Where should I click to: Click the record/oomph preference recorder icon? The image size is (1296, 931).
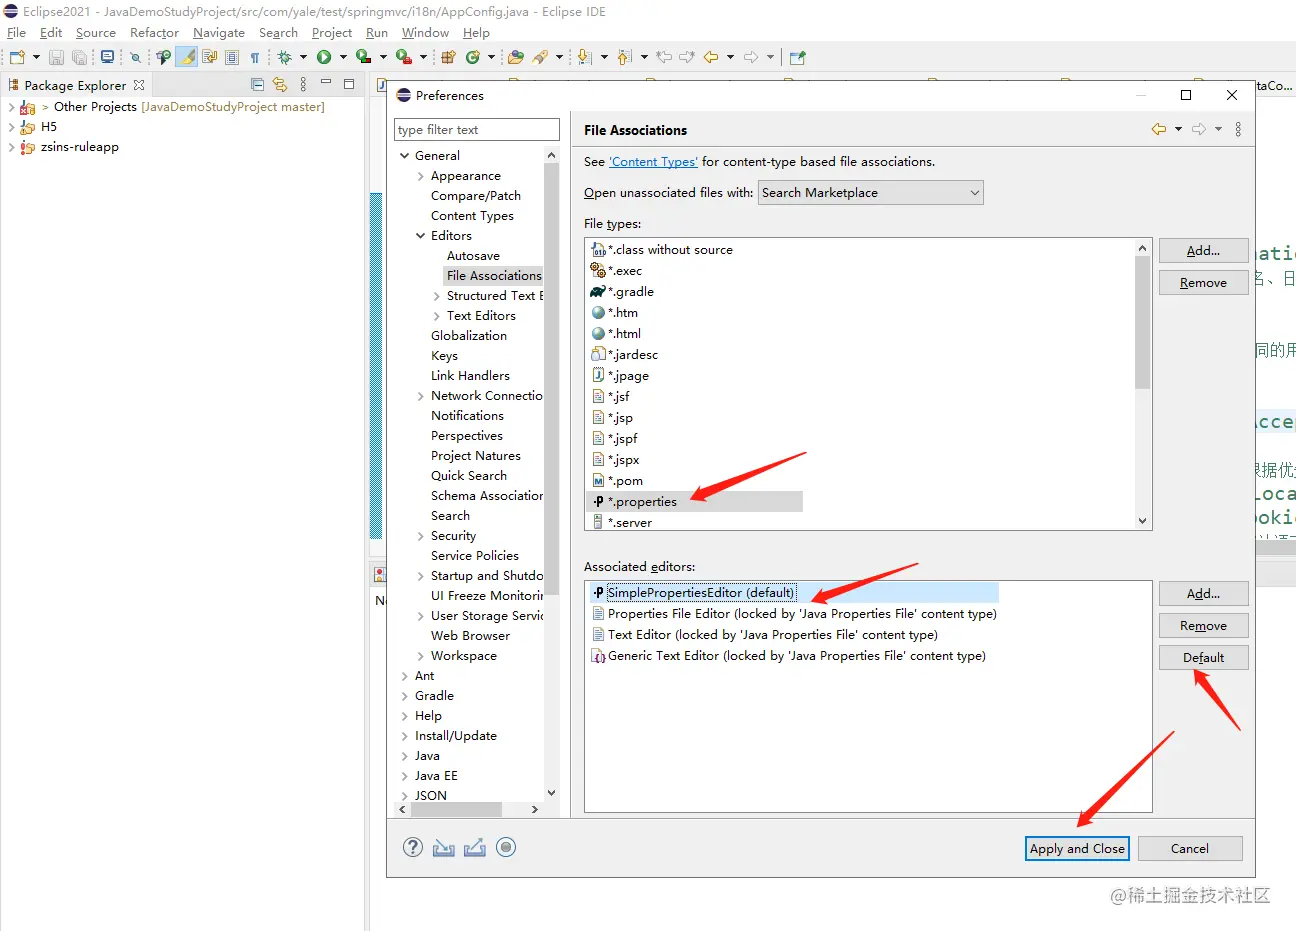506,847
